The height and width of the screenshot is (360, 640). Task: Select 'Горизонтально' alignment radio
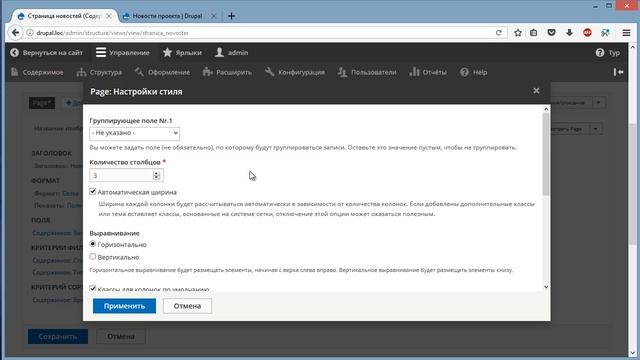point(93,244)
